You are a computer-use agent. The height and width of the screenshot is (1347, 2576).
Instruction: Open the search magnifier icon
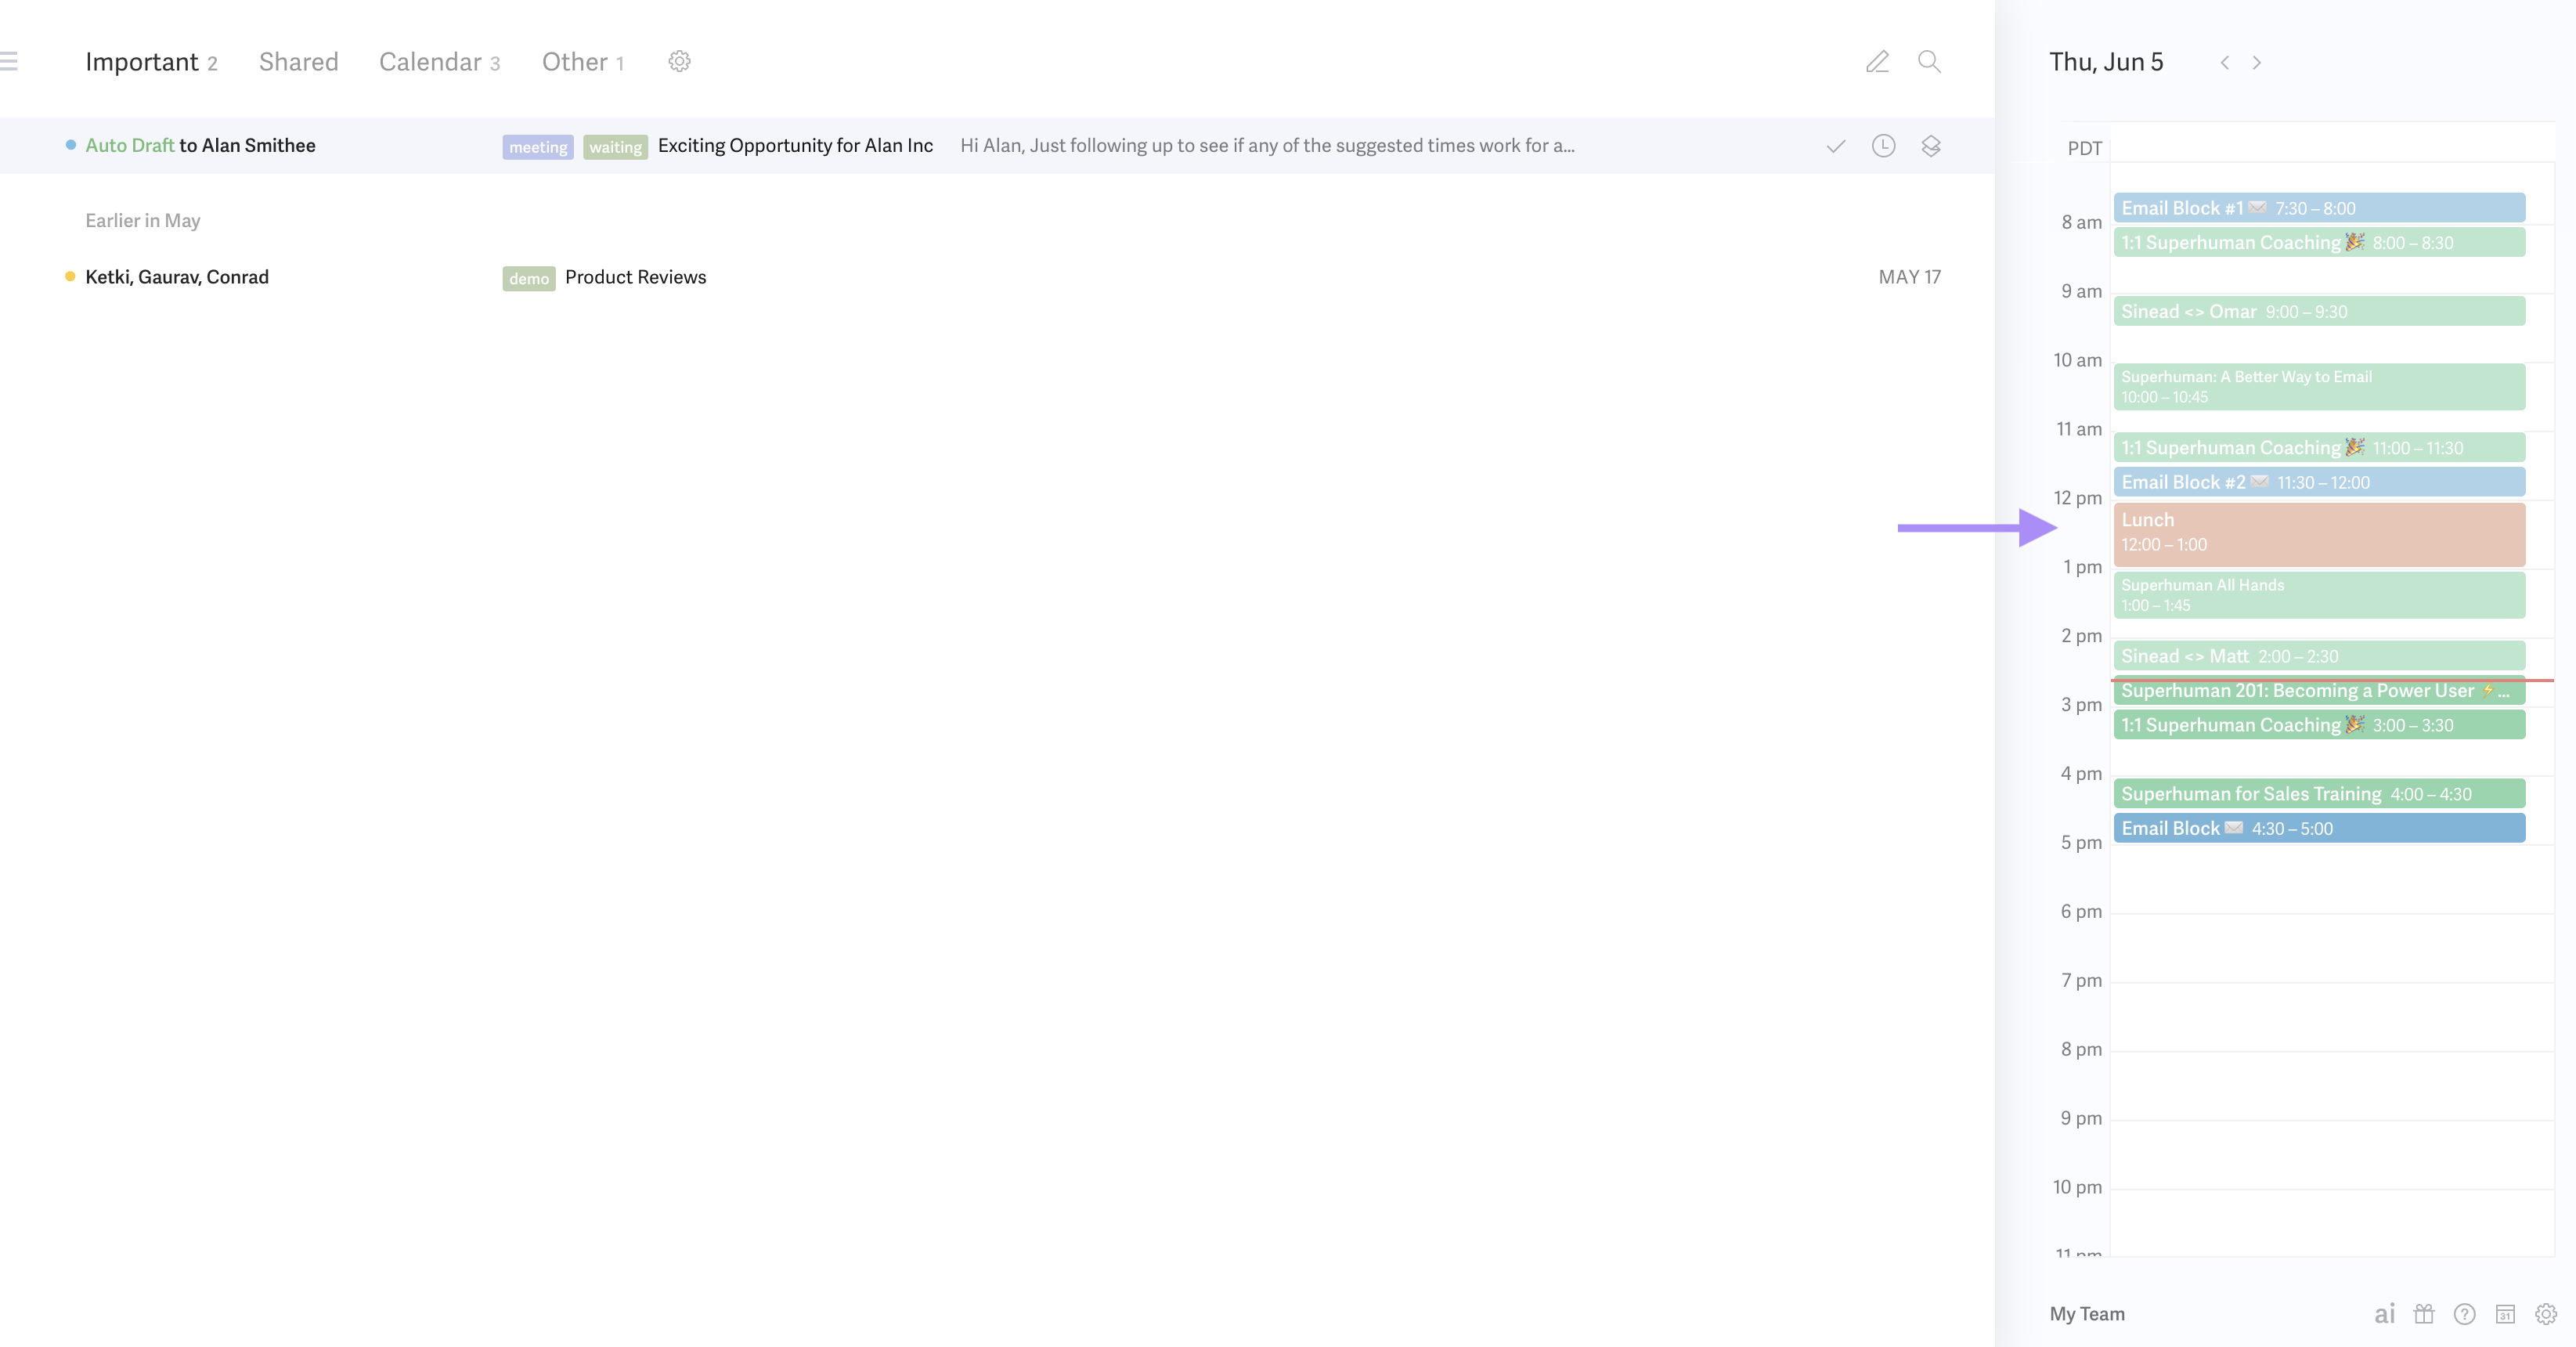1929,62
